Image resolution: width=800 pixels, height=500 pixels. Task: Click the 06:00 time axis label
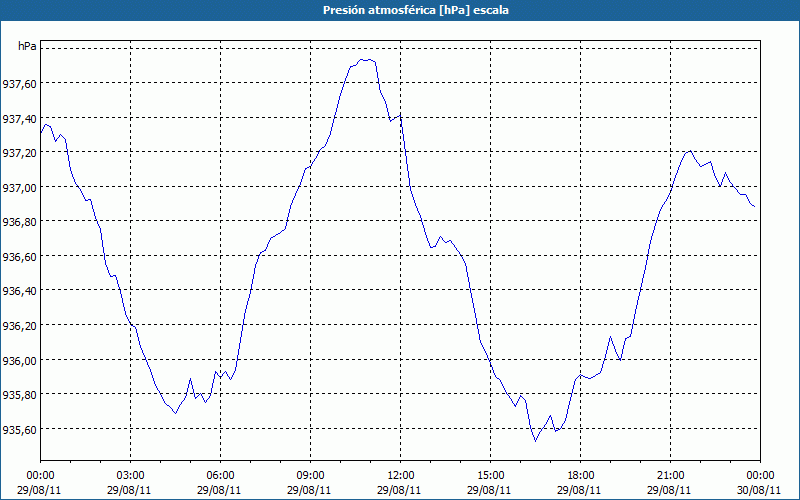coord(220,476)
